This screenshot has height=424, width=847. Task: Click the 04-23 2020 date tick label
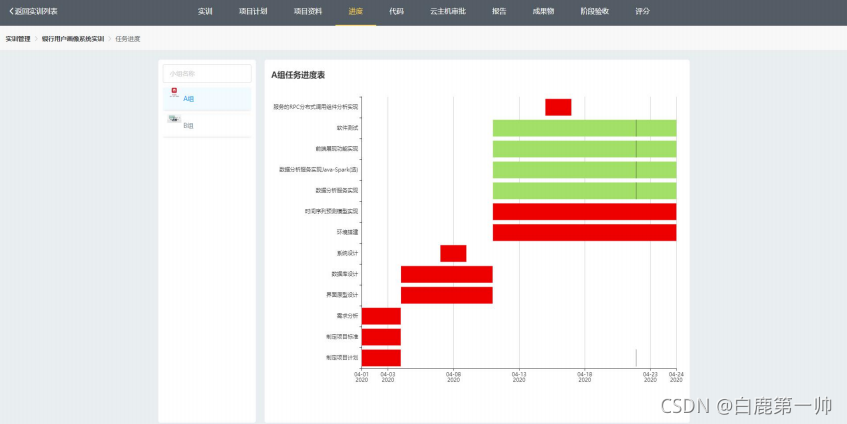(650, 376)
